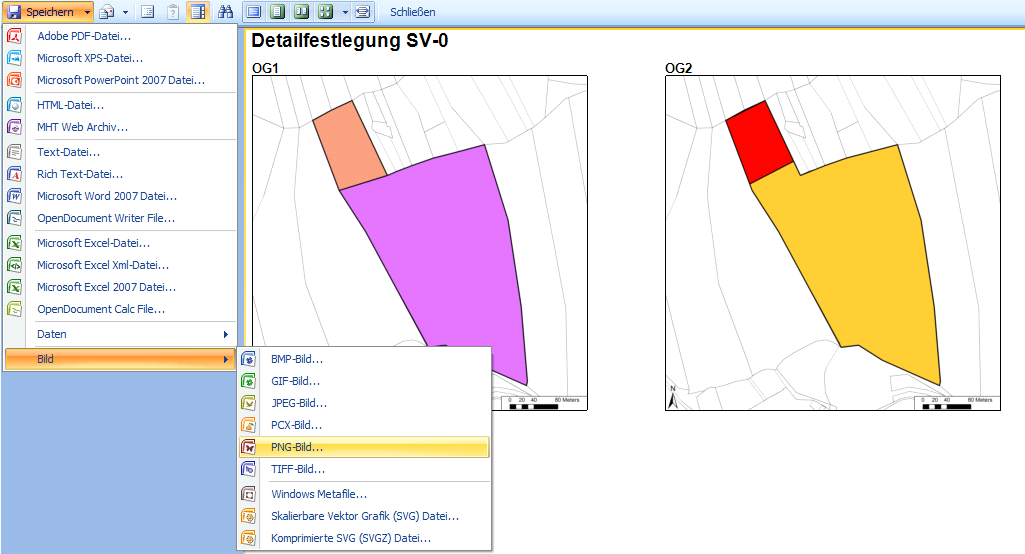The height and width of the screenshot is (554, 1025).
Task: Click the Speichern button
Action: pos(41,12)
